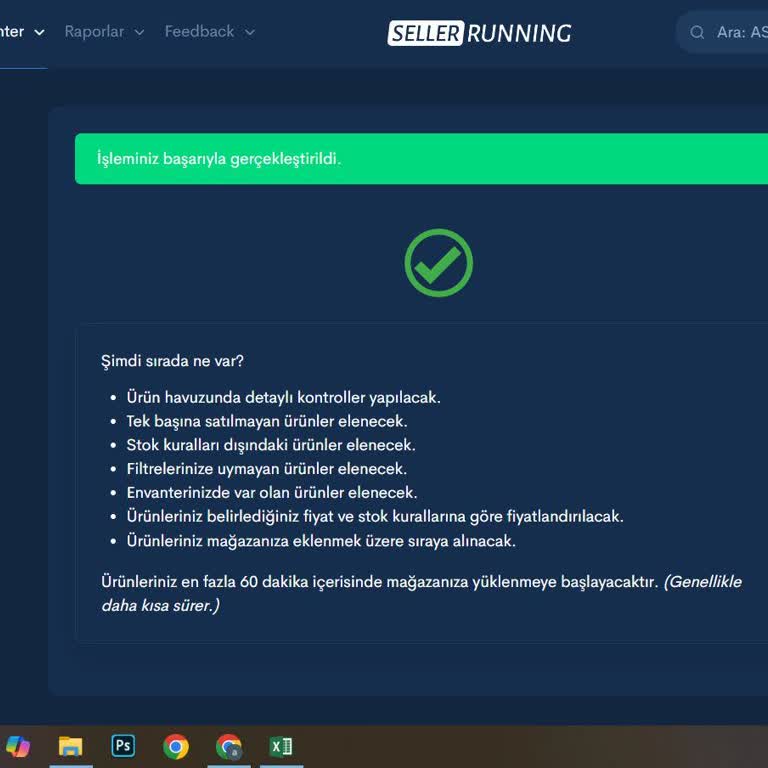Open the Feedback menu
Viewport: 768px width, 768px height.
(209, 32)
